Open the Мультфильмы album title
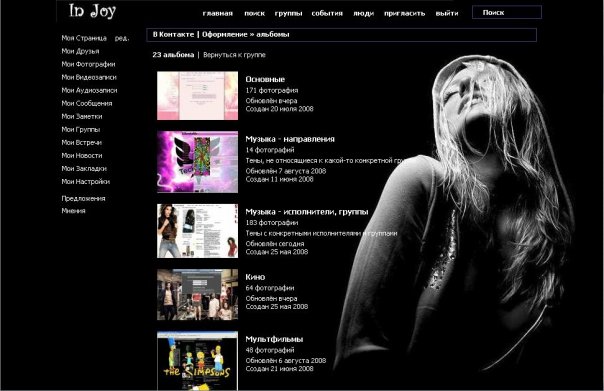Image resolution: width=604 pixels, height=391 pixels. tap(274, 339)
